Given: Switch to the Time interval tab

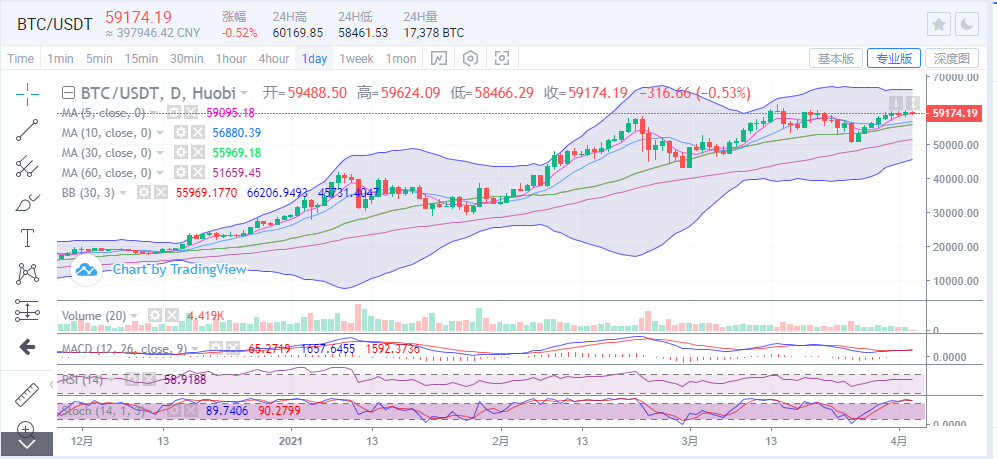Looking at the screenshot, I should click(x=20, y=58).
